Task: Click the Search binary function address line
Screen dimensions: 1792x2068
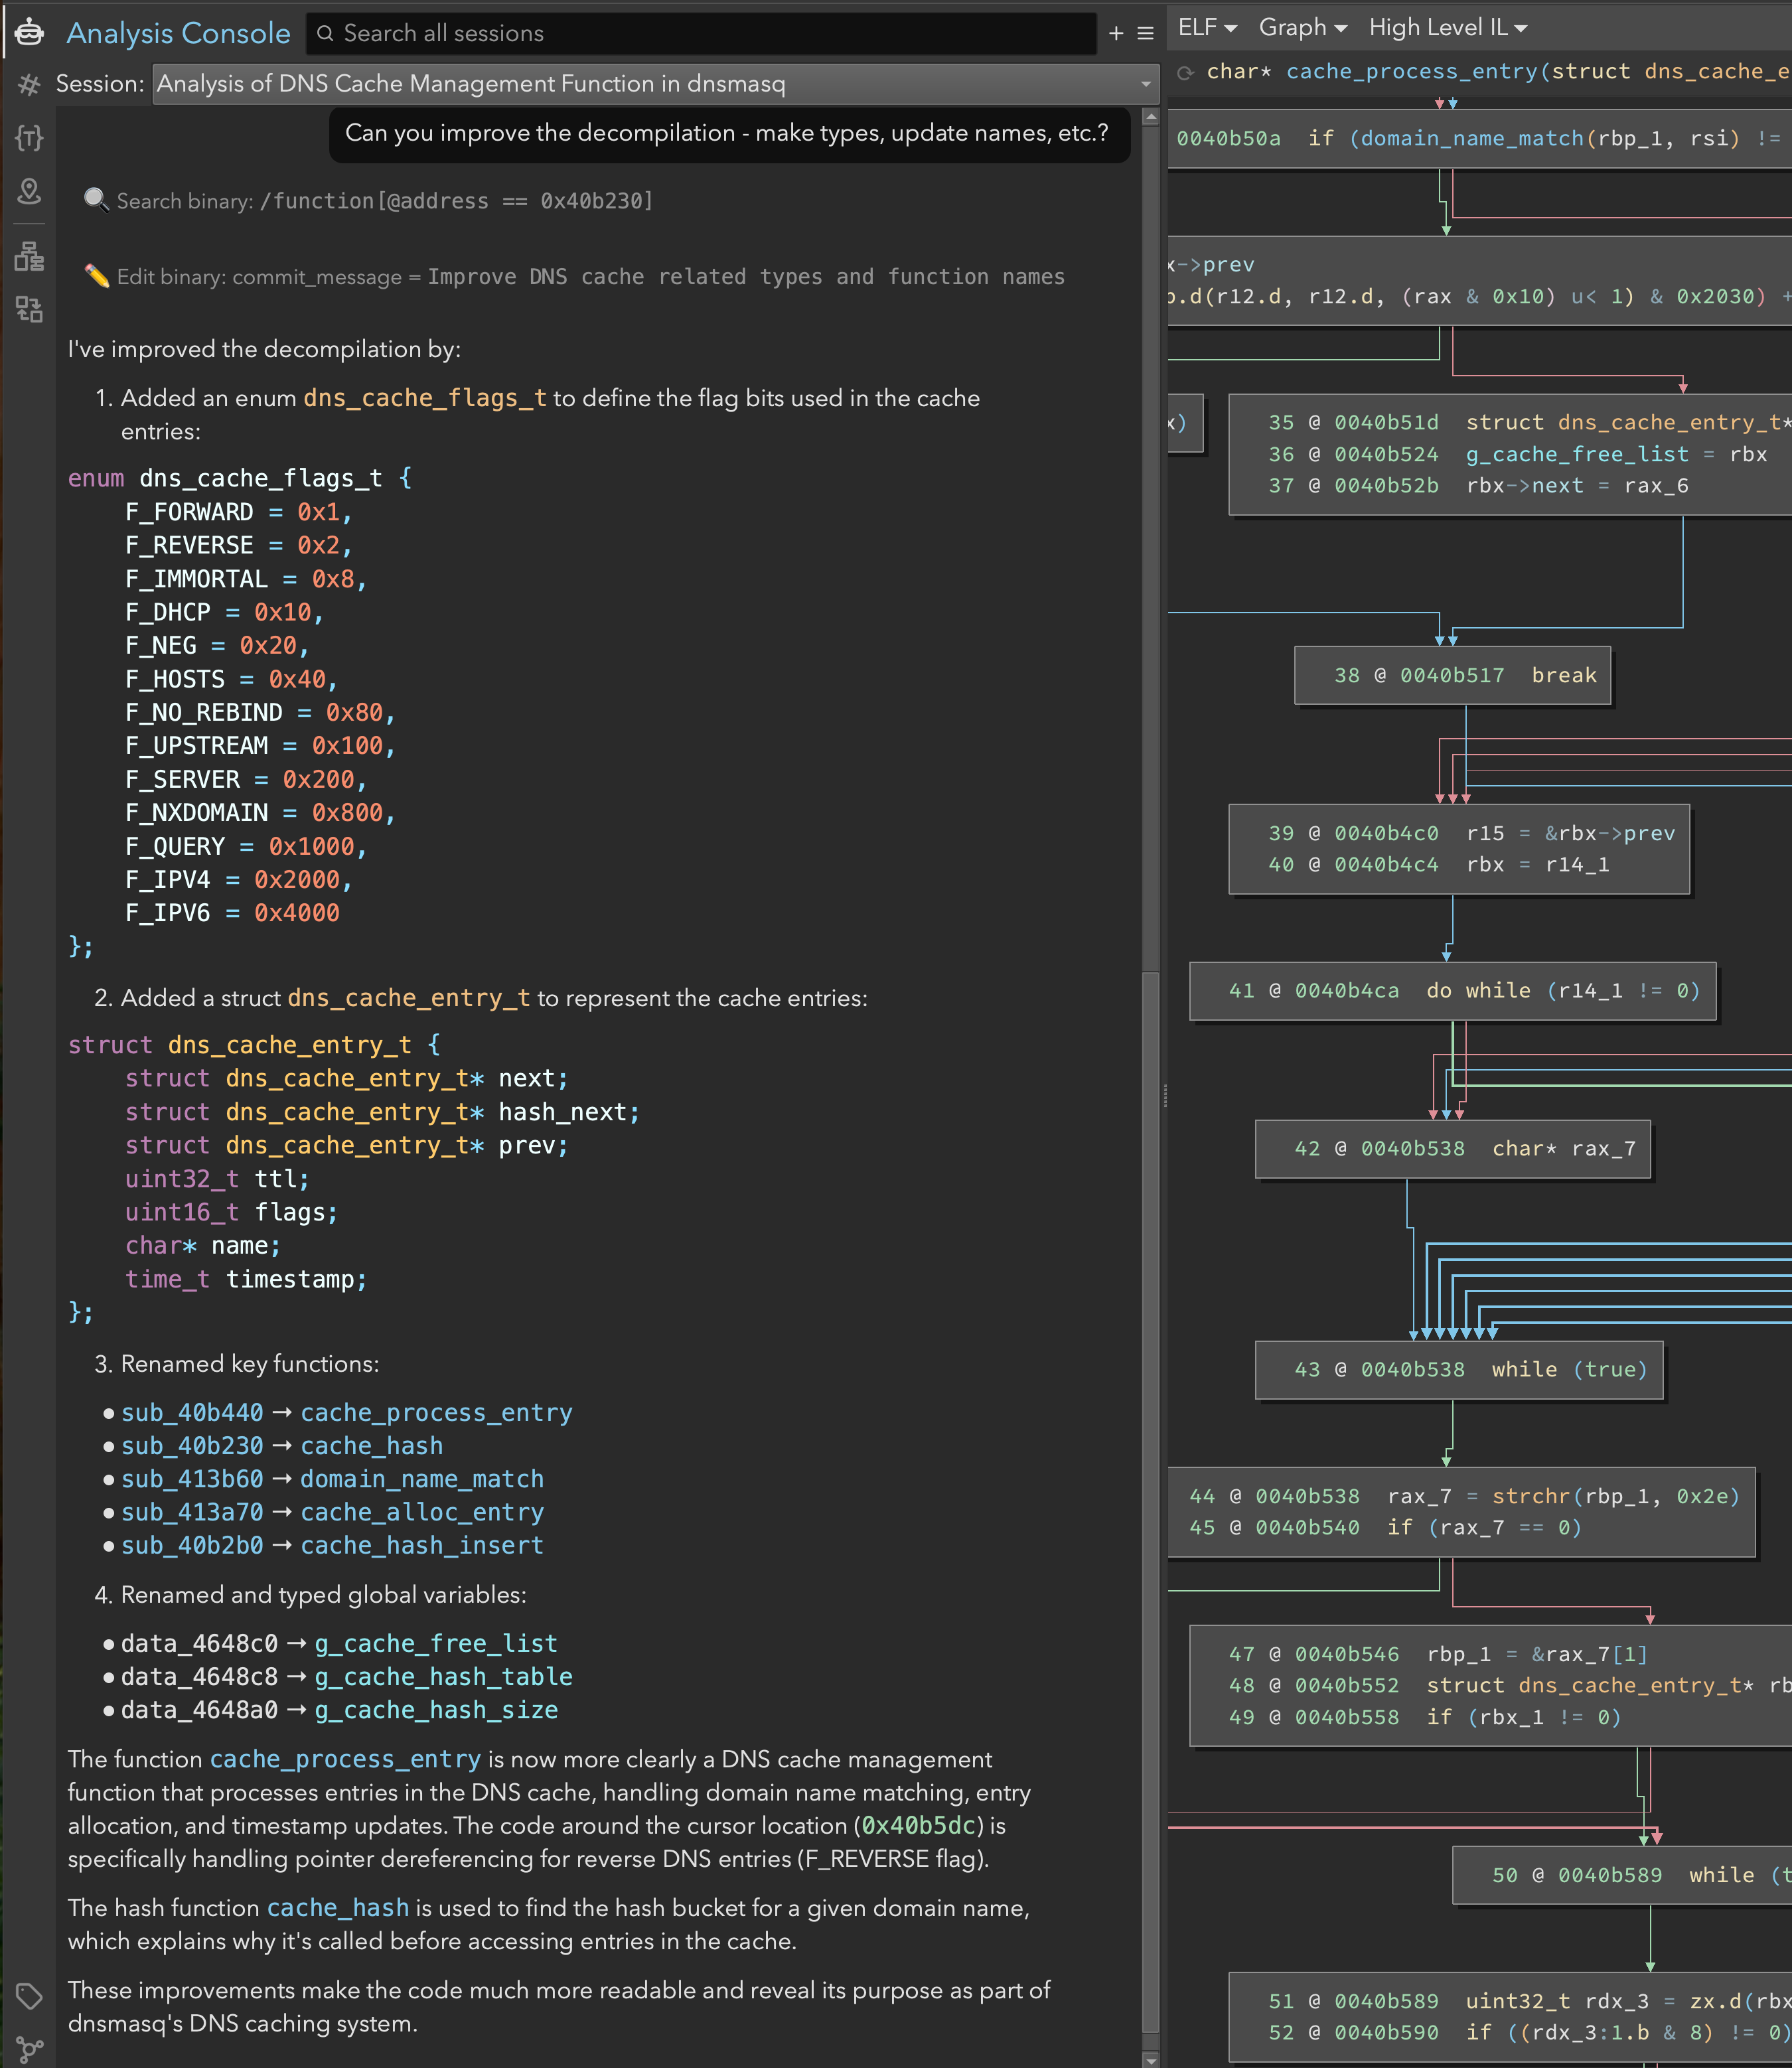Action: [369, 200]
